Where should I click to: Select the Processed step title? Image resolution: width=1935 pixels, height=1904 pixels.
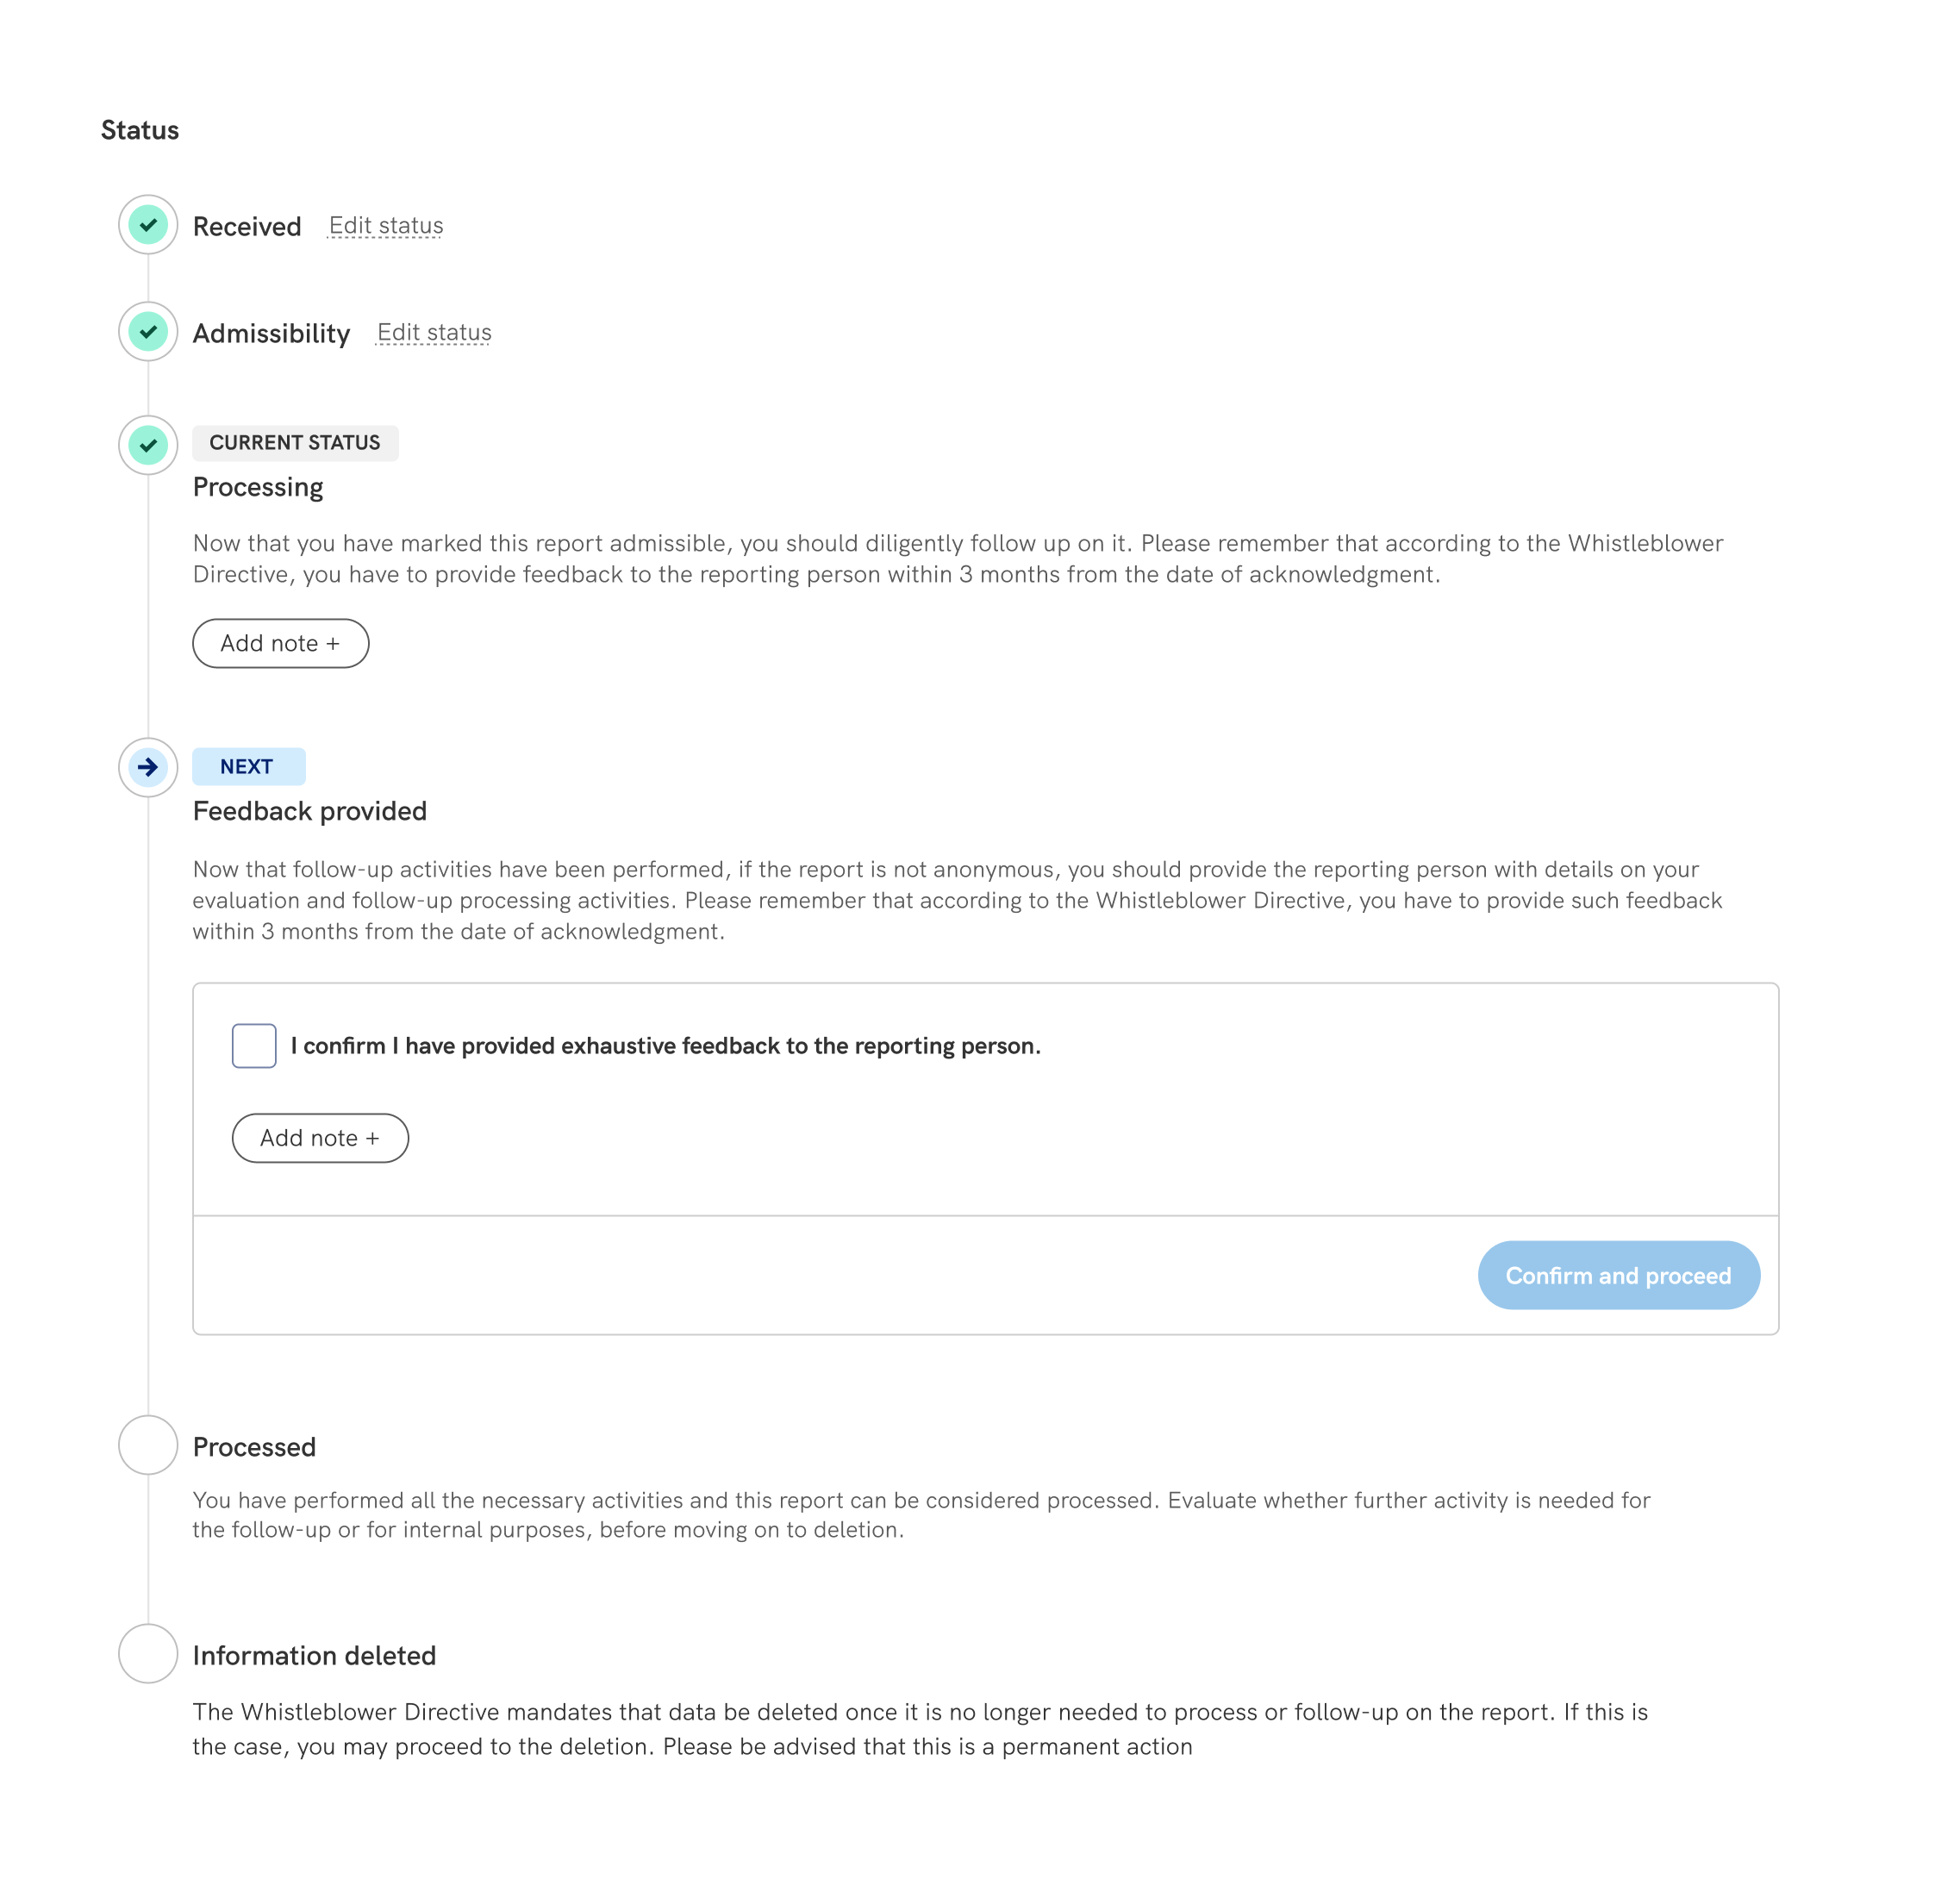pos(254,1447)
